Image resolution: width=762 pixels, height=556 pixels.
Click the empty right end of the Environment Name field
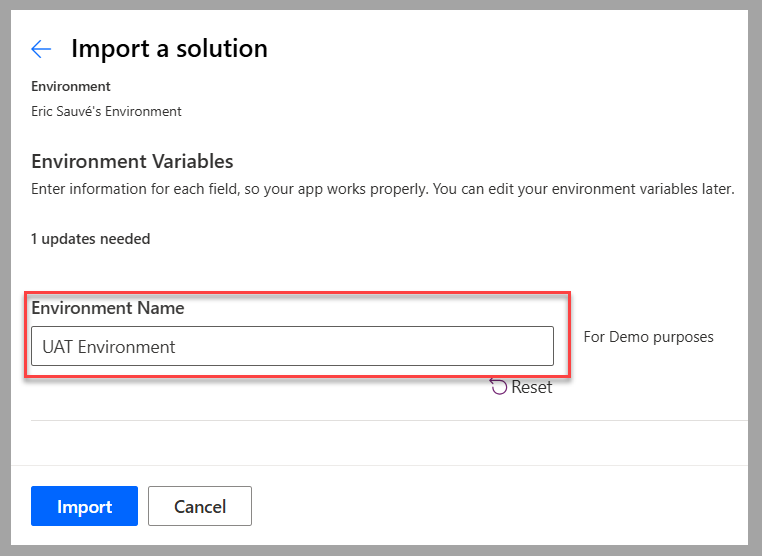500,346
